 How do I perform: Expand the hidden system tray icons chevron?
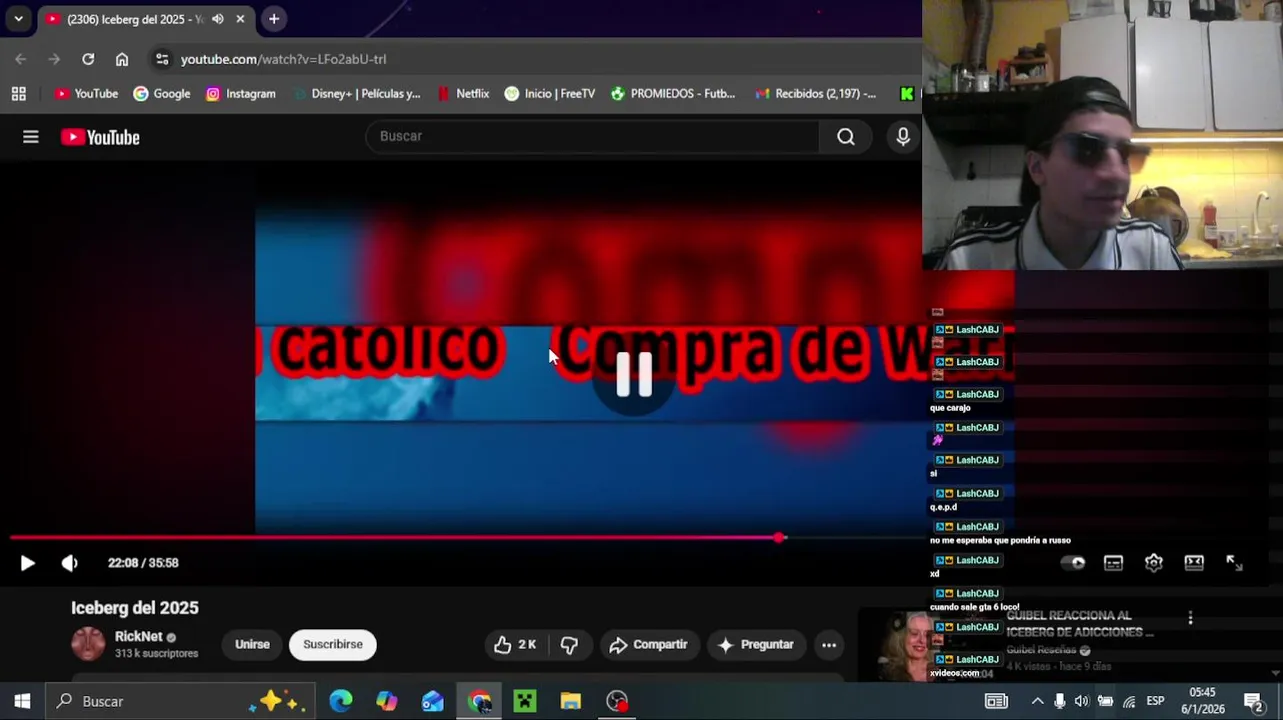[1037, 701]
